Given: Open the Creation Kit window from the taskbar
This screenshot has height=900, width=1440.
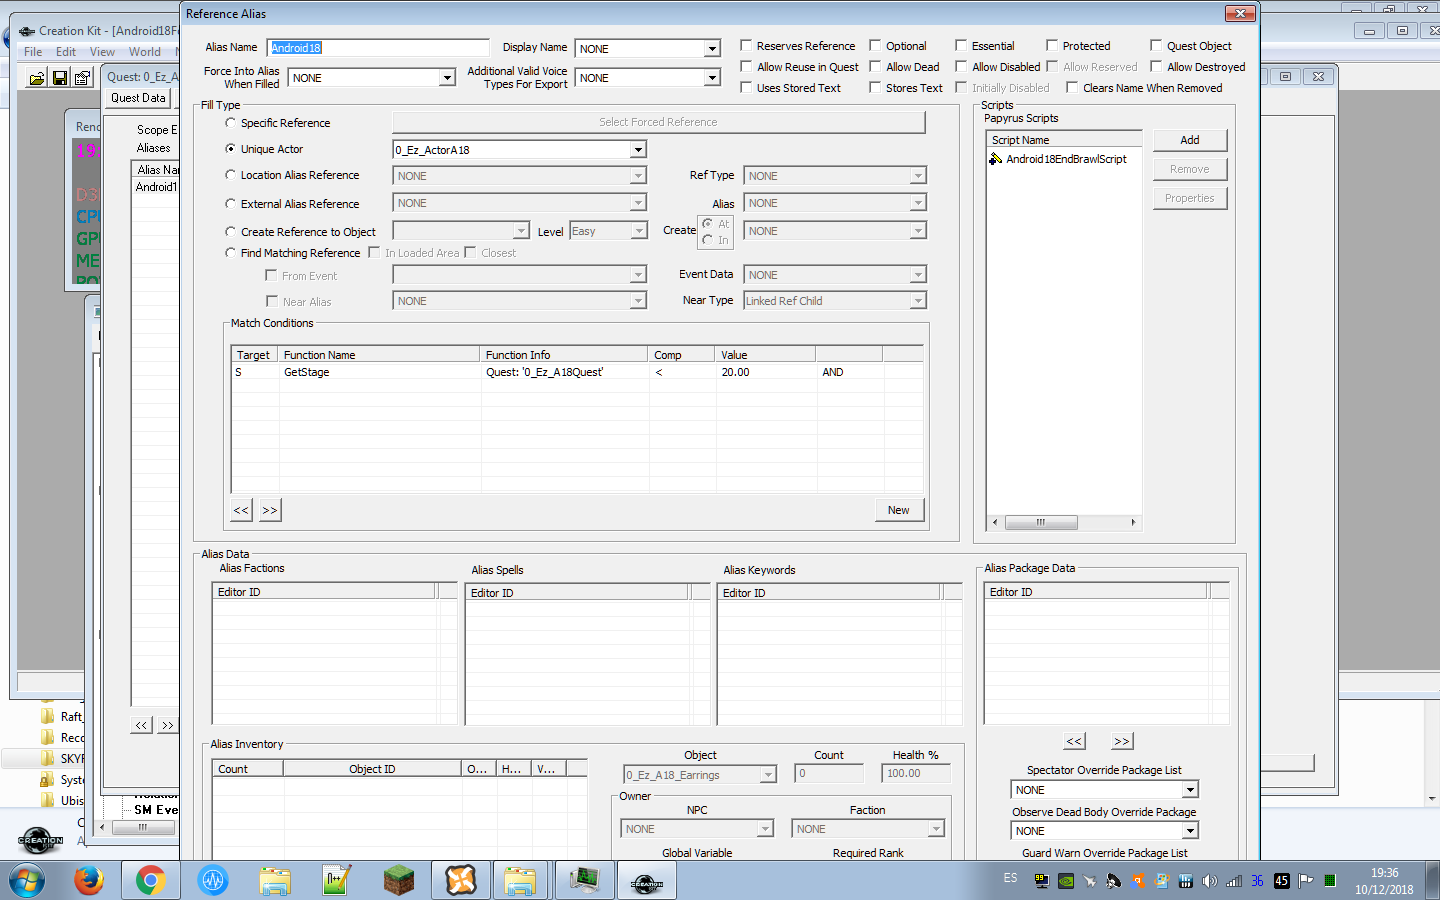Looking at the screenshot, I should pos(646,880).
